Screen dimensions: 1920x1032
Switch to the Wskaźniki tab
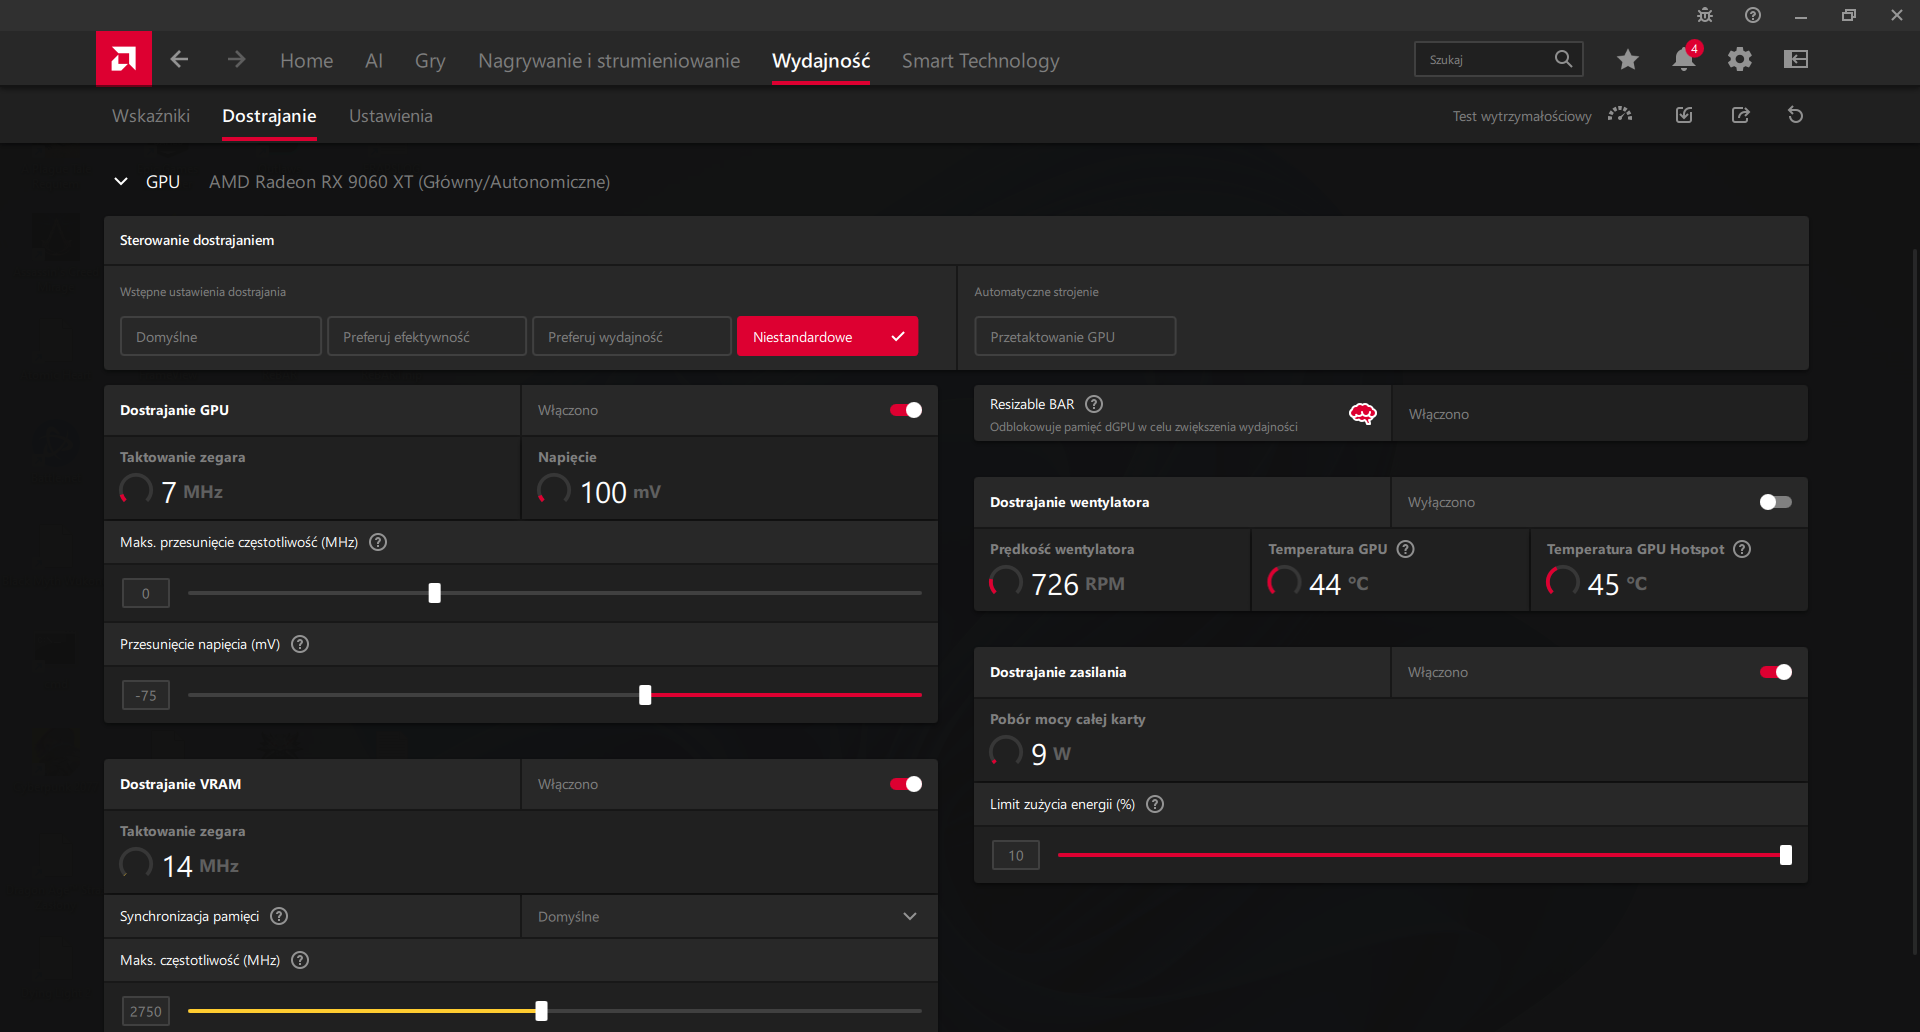[x=151, y=116]
